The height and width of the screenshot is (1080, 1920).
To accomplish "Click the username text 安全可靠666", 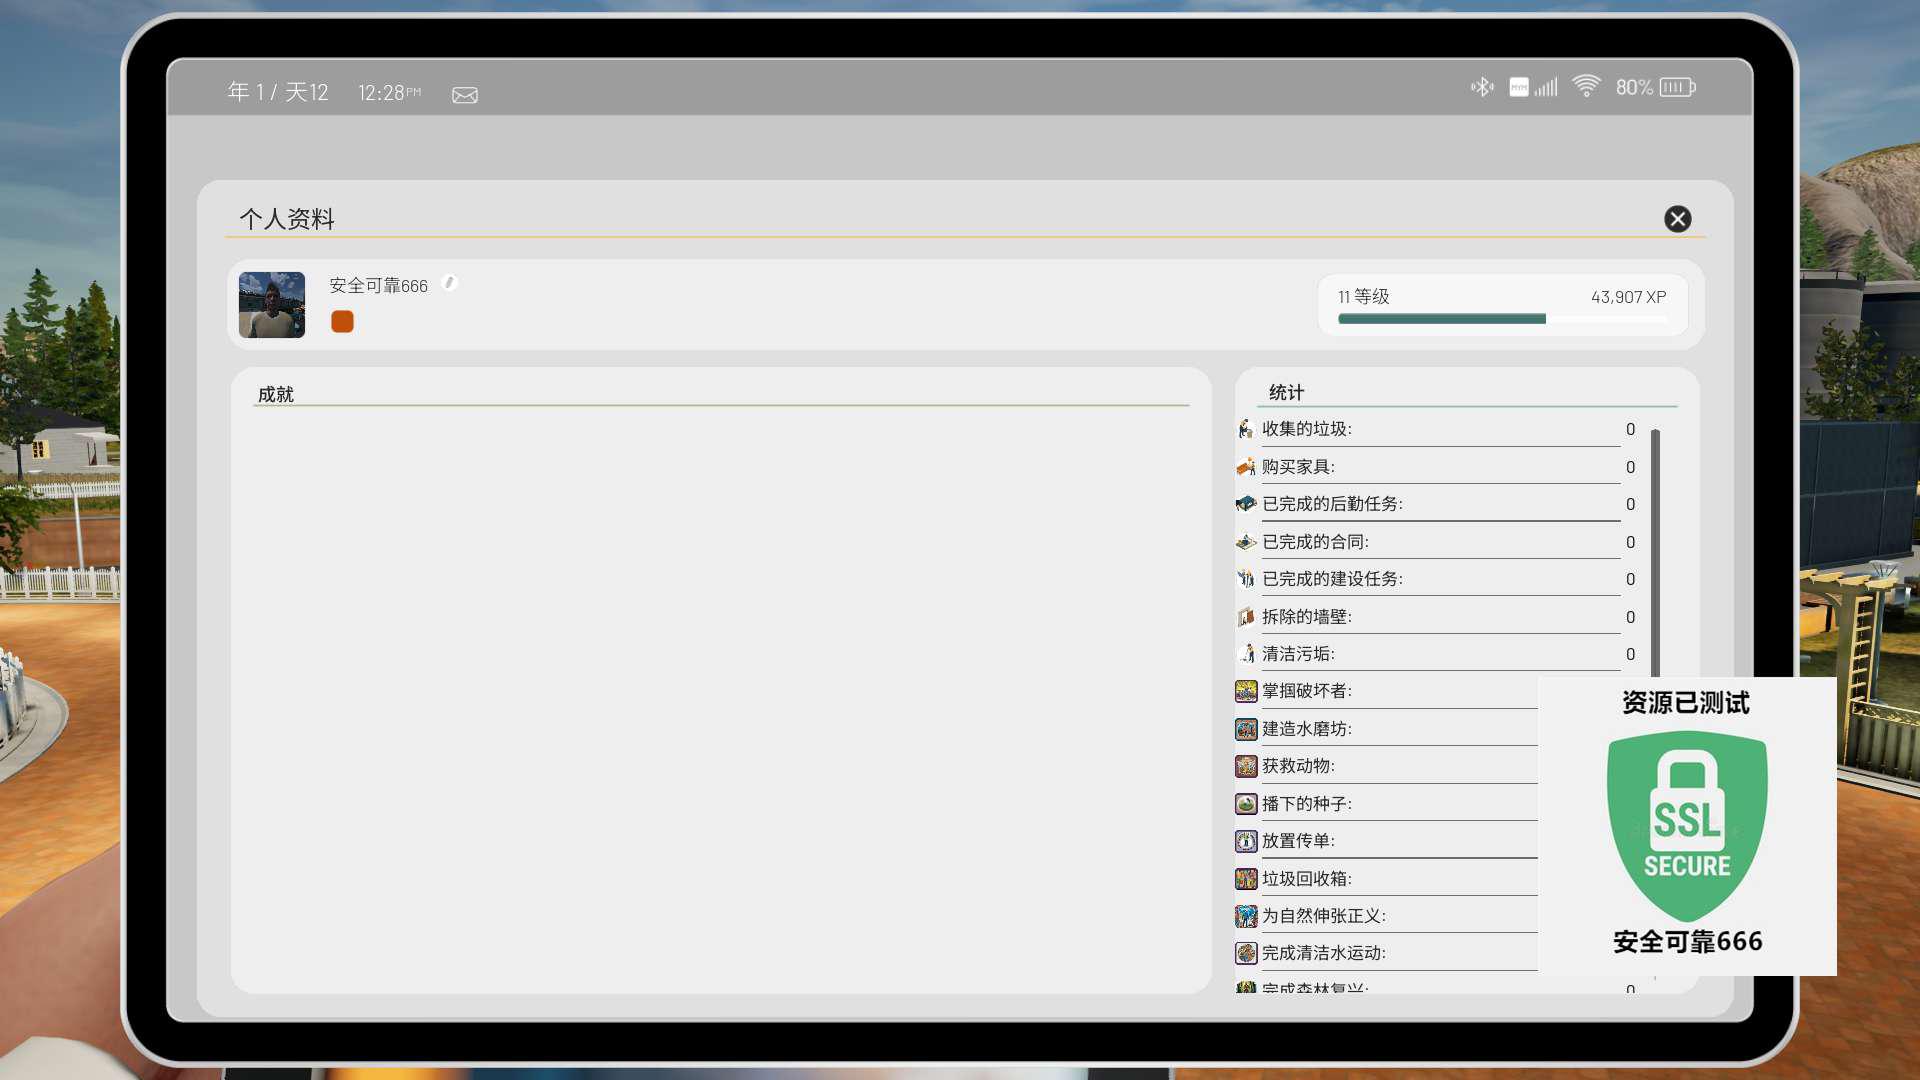I will (x=379, y=286).
